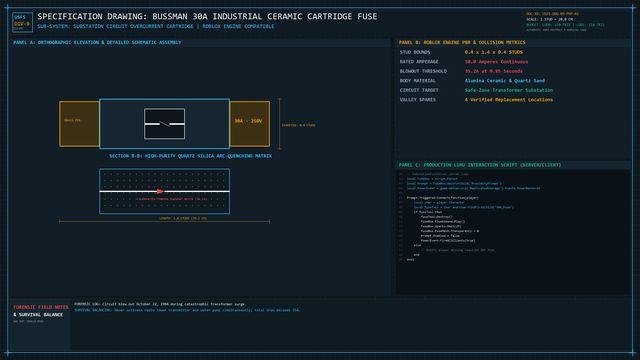Click the fuse element switch symbol window
Screen dimensions: 640x360
(x=164, y=124)
